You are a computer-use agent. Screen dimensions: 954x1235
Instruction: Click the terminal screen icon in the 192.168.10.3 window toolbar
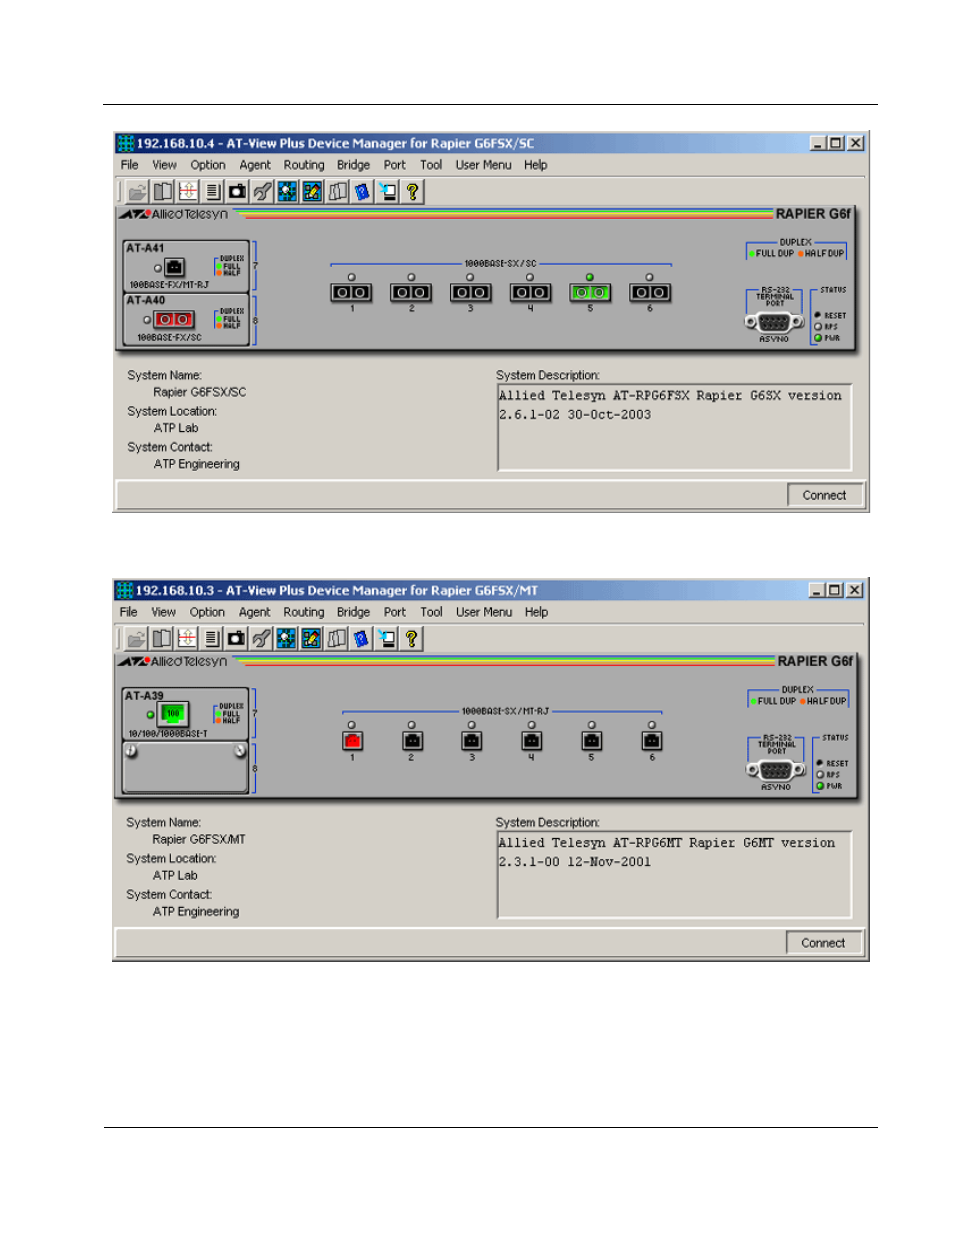(x=386, y=638)
